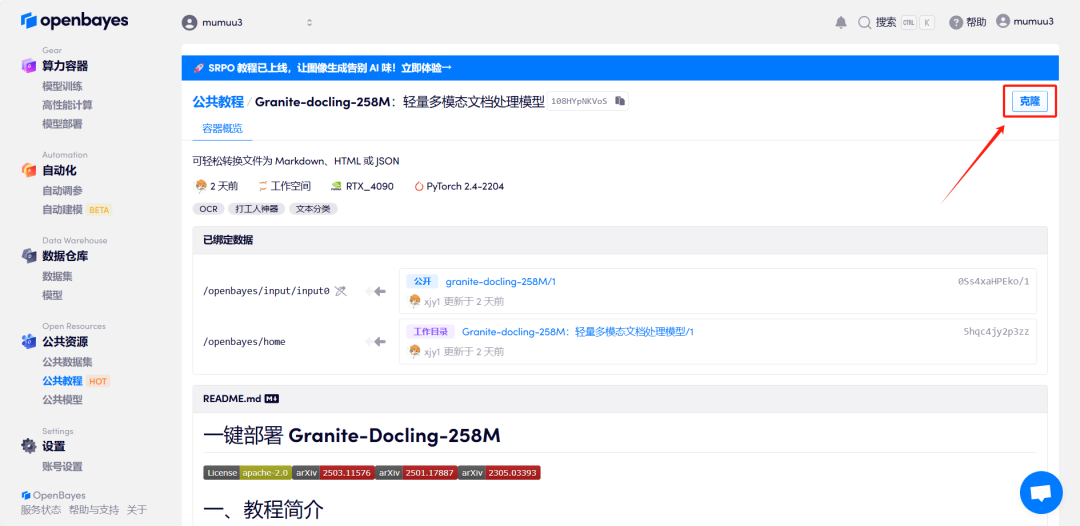Click the path text /openbayes/home
Image resolution: width=1080 pixels, height=526 pixels.
coord(245,341)
